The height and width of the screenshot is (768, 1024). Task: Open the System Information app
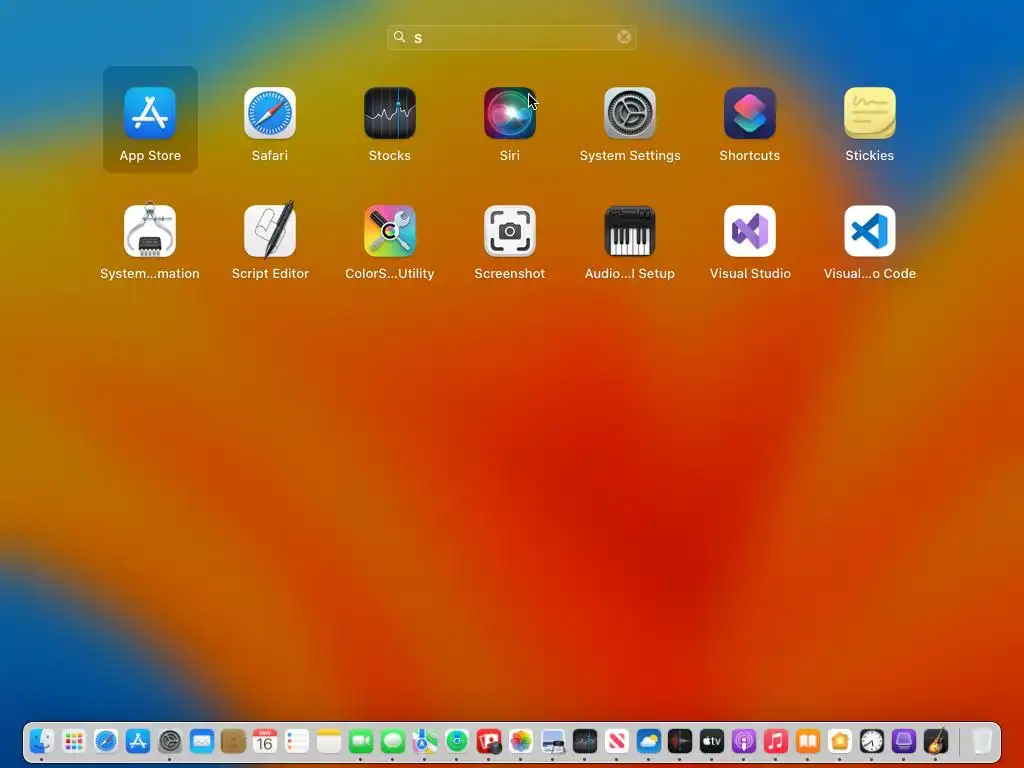[150, 230]
